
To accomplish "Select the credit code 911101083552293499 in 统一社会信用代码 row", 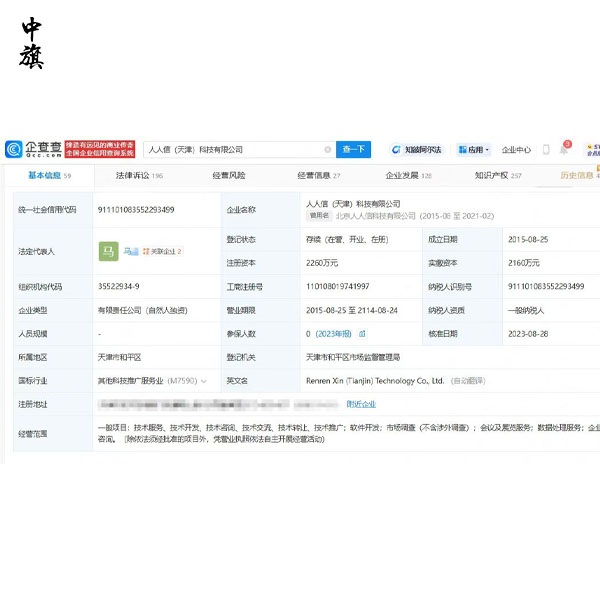I will 136,210.
